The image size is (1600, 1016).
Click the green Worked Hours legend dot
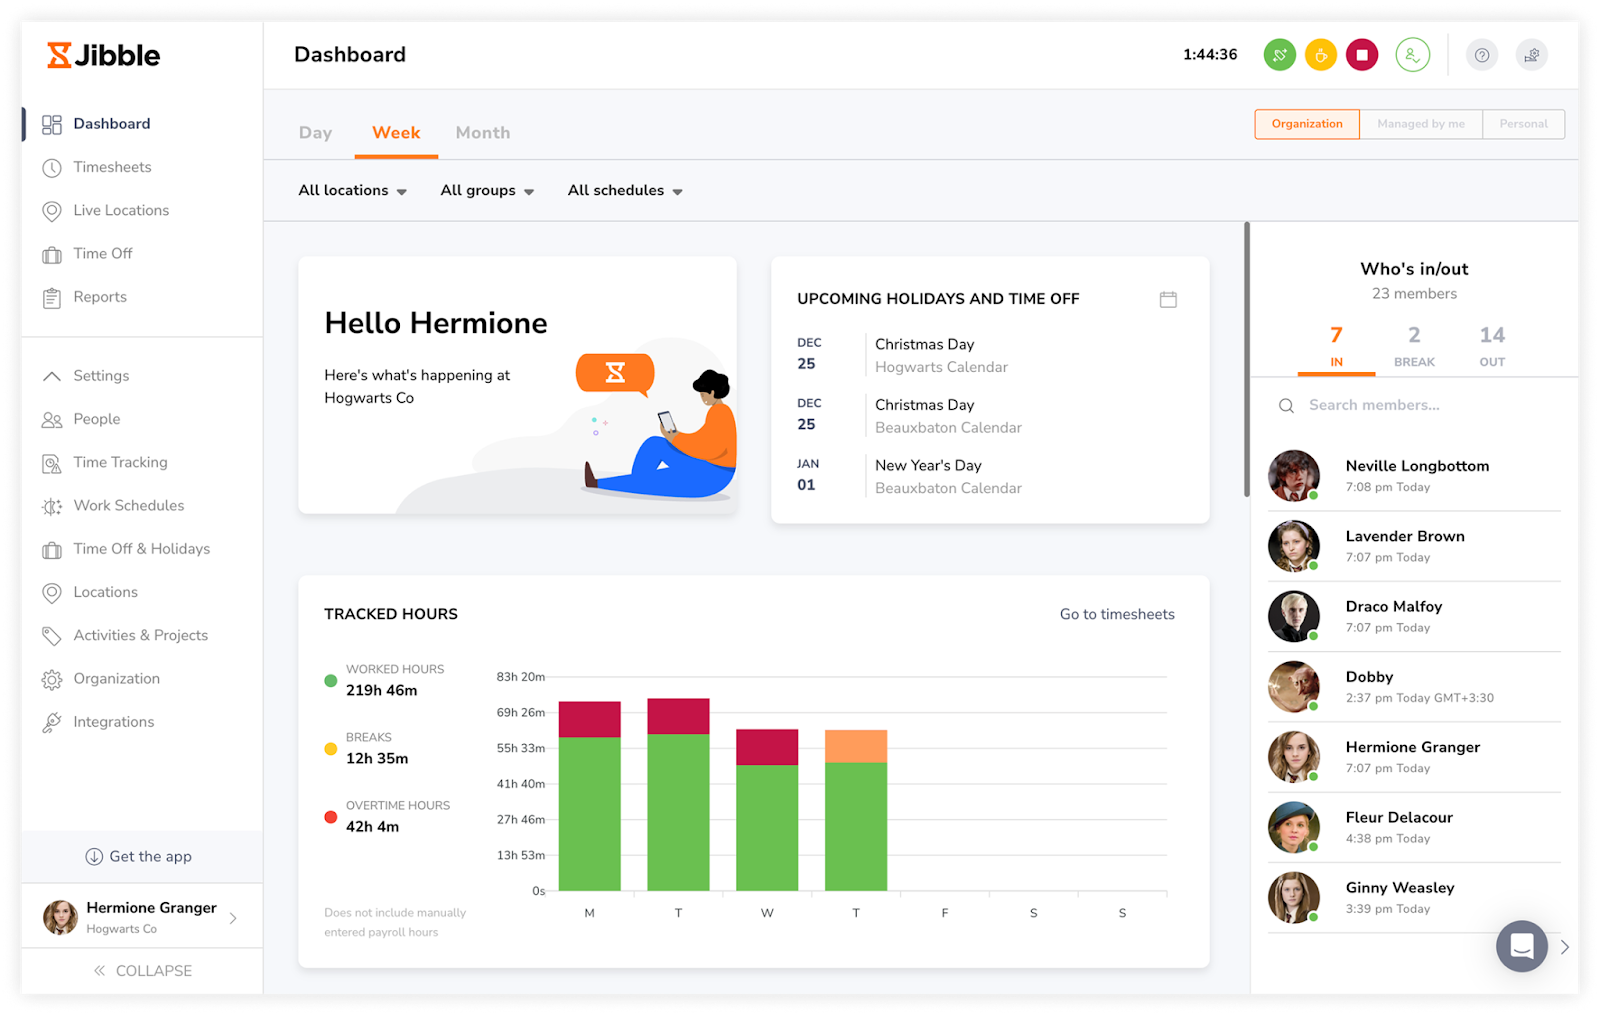331,681
